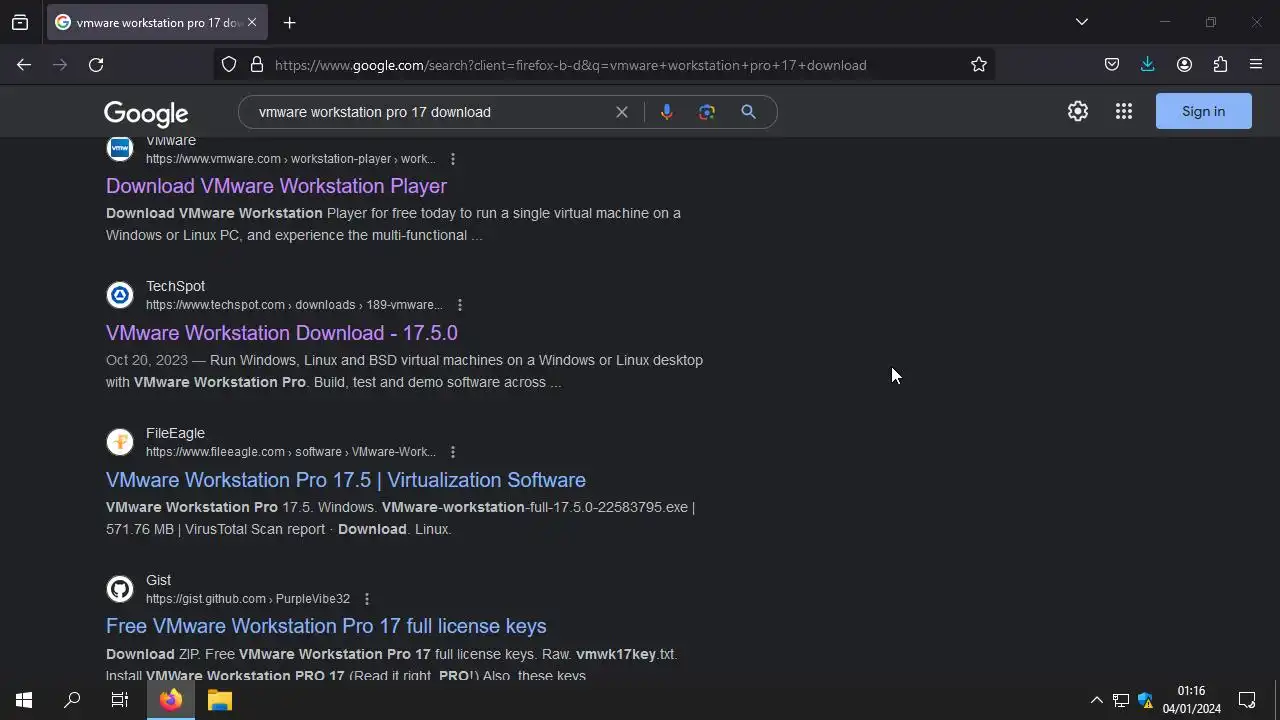The height and width of the screenshot is (720, 1280).
Task: Open more options for VMware result
Action: click(453, 159)
